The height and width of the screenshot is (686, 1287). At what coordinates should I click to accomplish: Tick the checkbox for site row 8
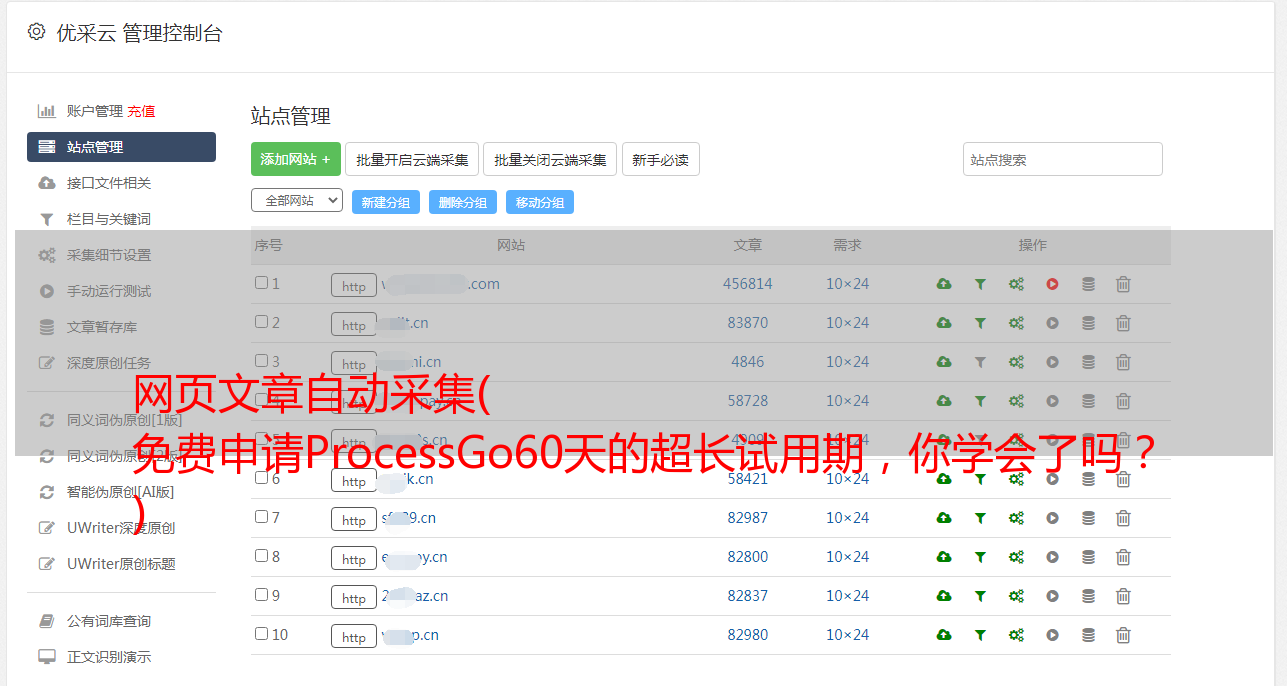coord(261,556)
